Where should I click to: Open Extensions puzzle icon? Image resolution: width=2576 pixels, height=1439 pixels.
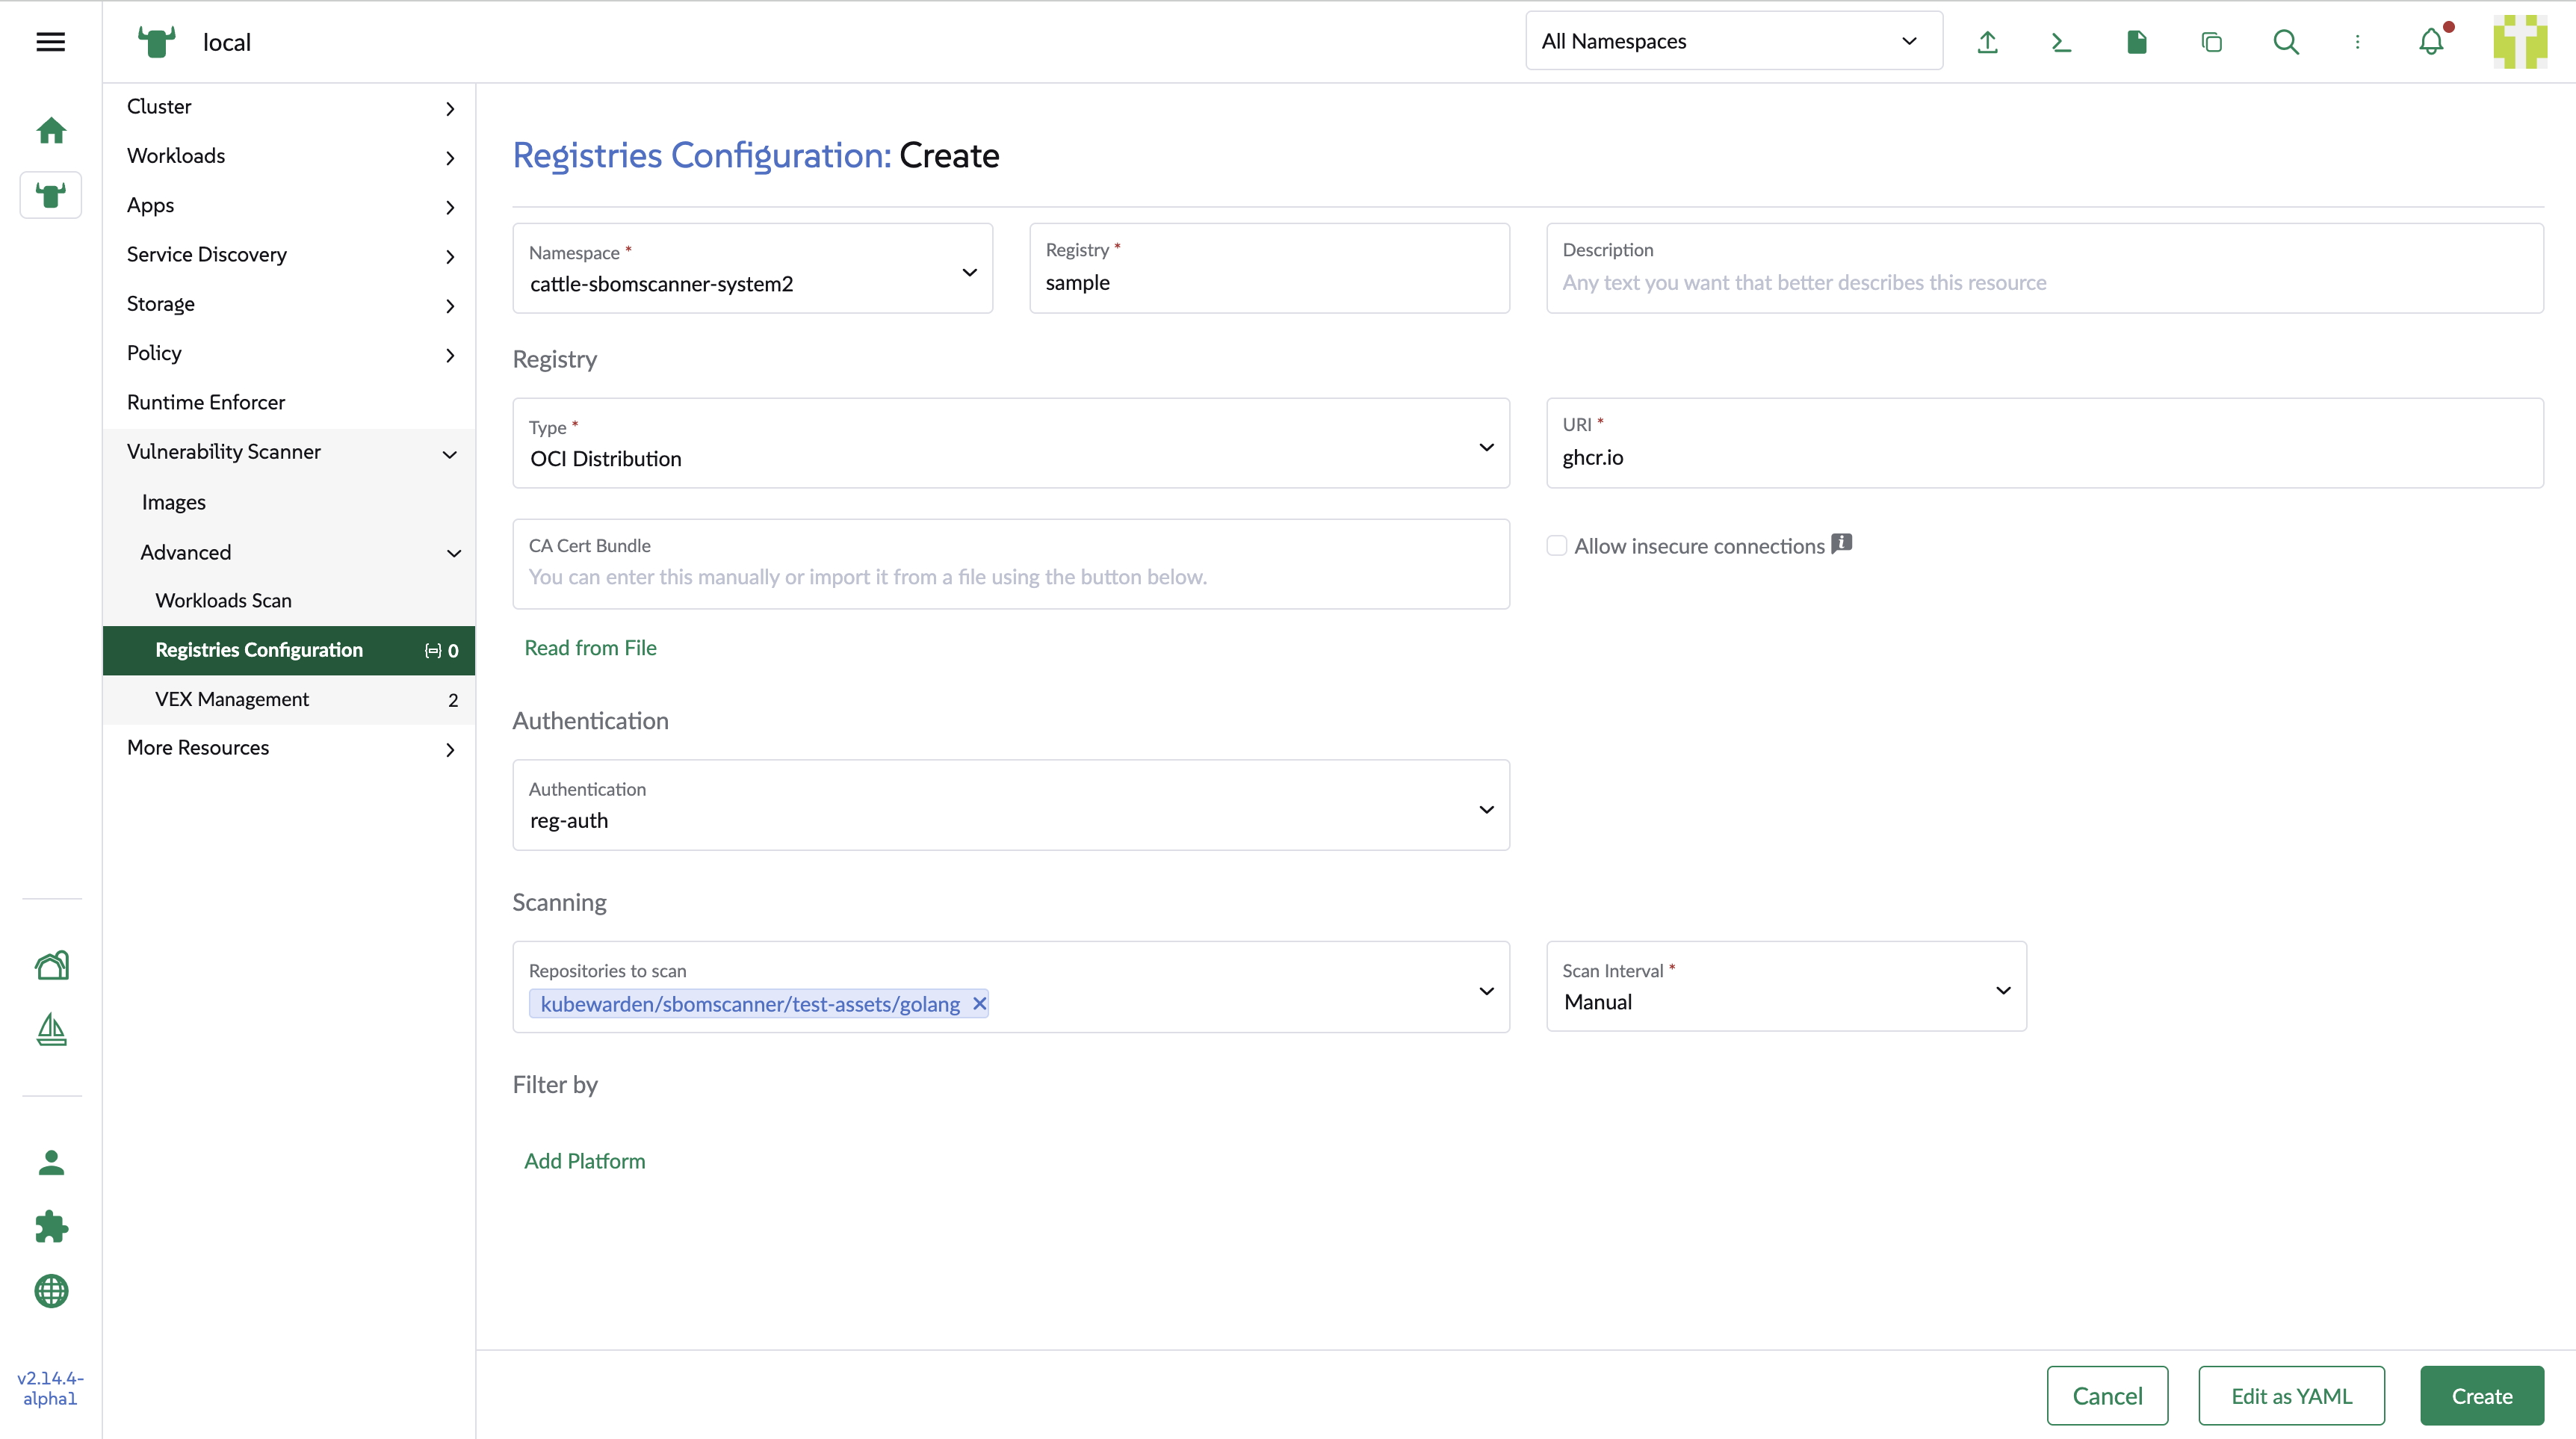[x=51, y=1227]
